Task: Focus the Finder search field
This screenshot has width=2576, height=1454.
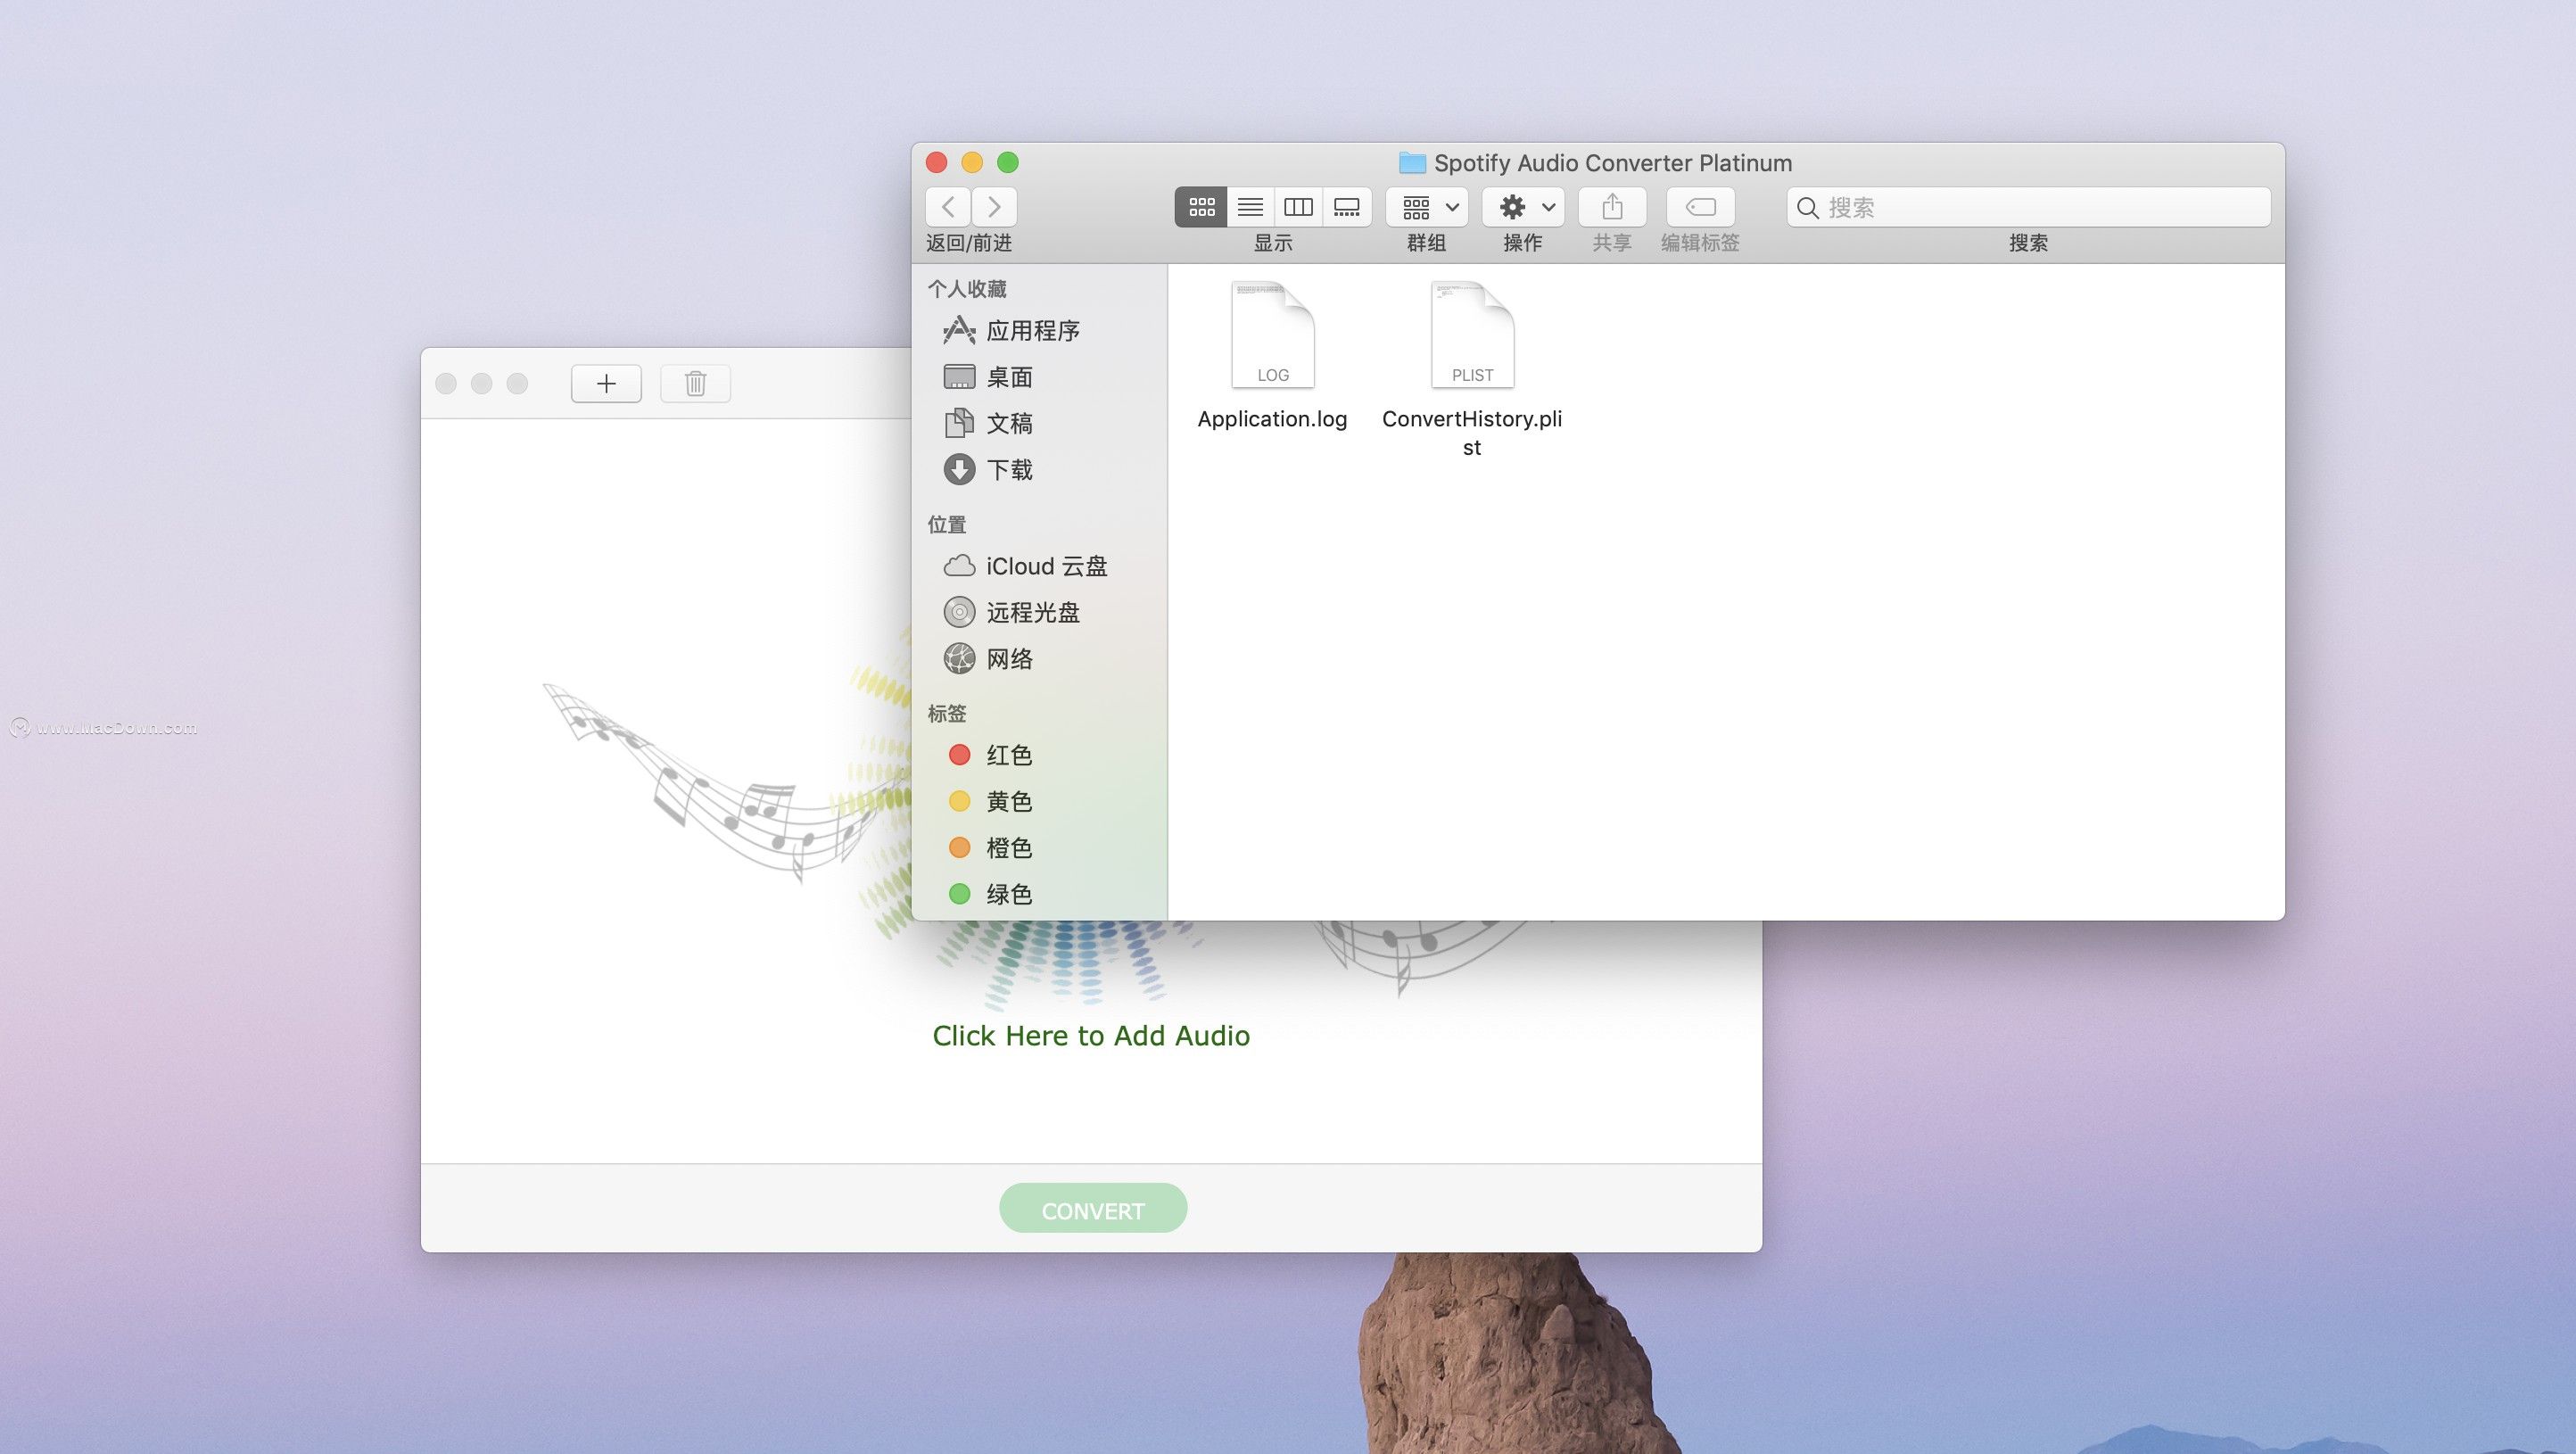Action: coord(2029,207)
